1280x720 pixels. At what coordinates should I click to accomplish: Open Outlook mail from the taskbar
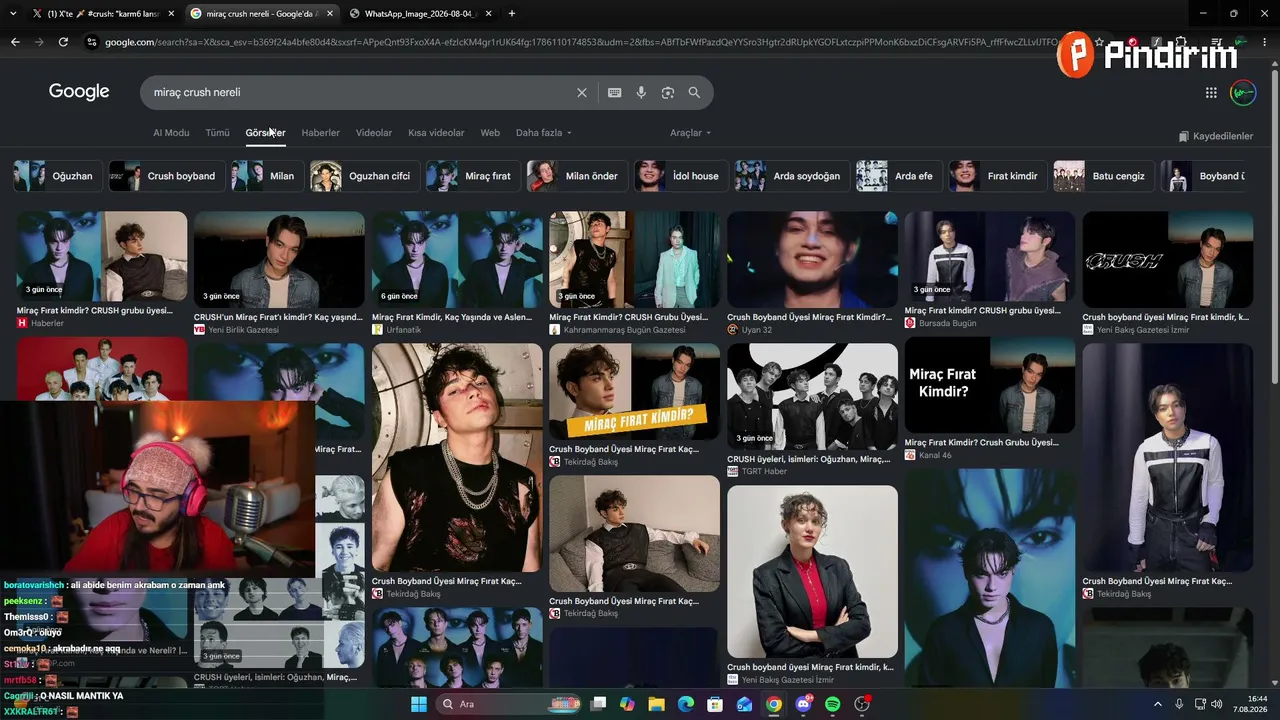[745, 704]
